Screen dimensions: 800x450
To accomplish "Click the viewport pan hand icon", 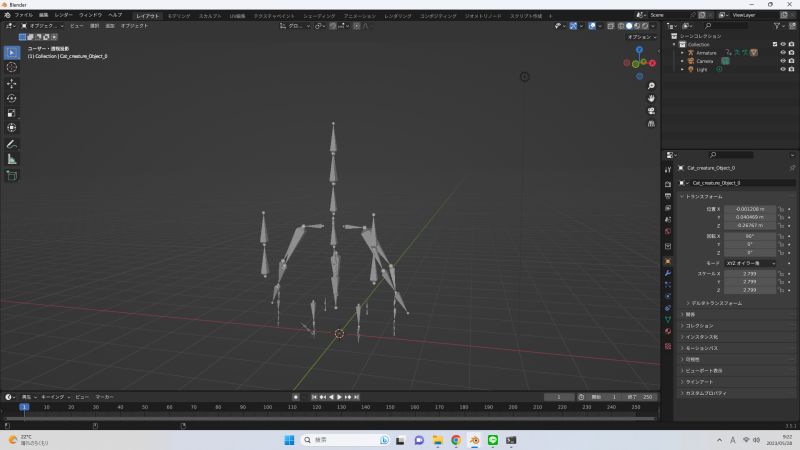I will pyautogui.click(x=651, y=98).
